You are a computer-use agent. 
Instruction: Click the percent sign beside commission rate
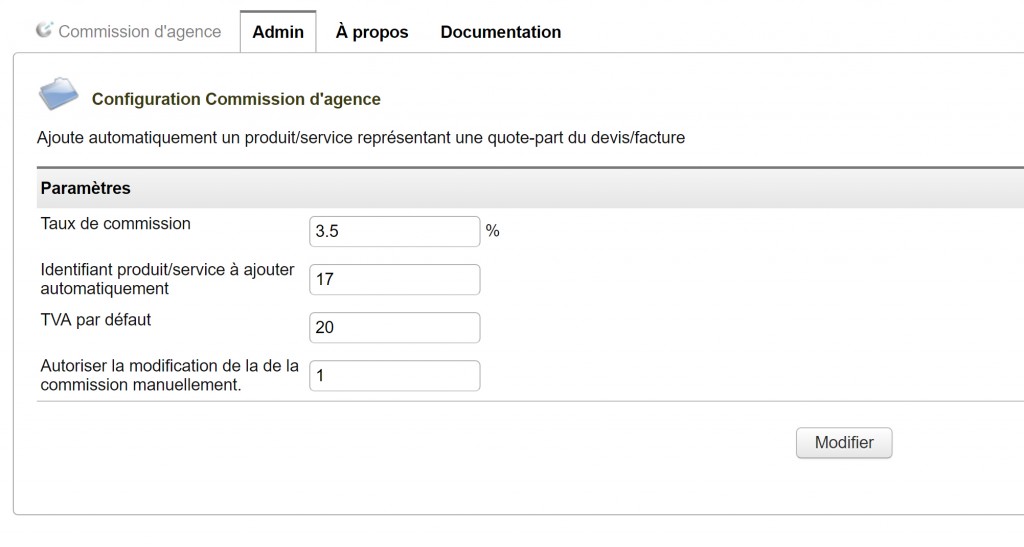[492, 231]
